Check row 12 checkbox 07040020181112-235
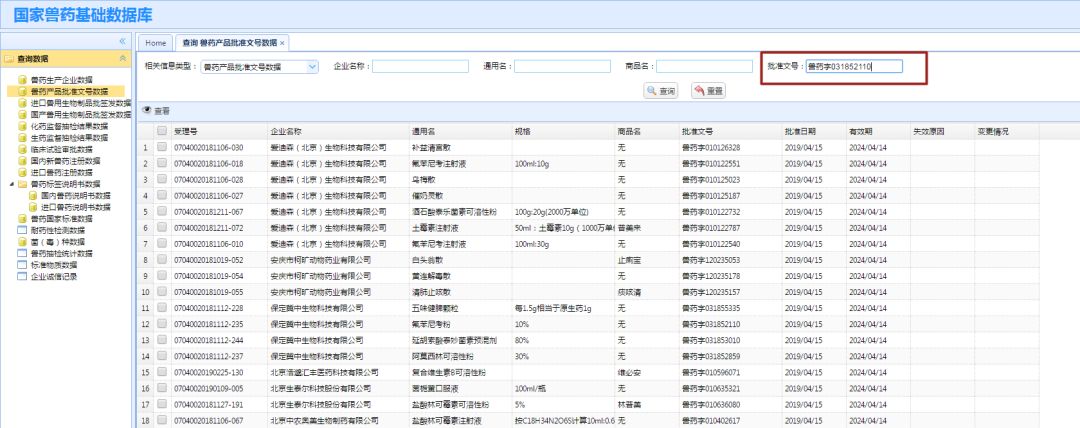This screenshot has width=1080, height=428. [x=162, y=324]
